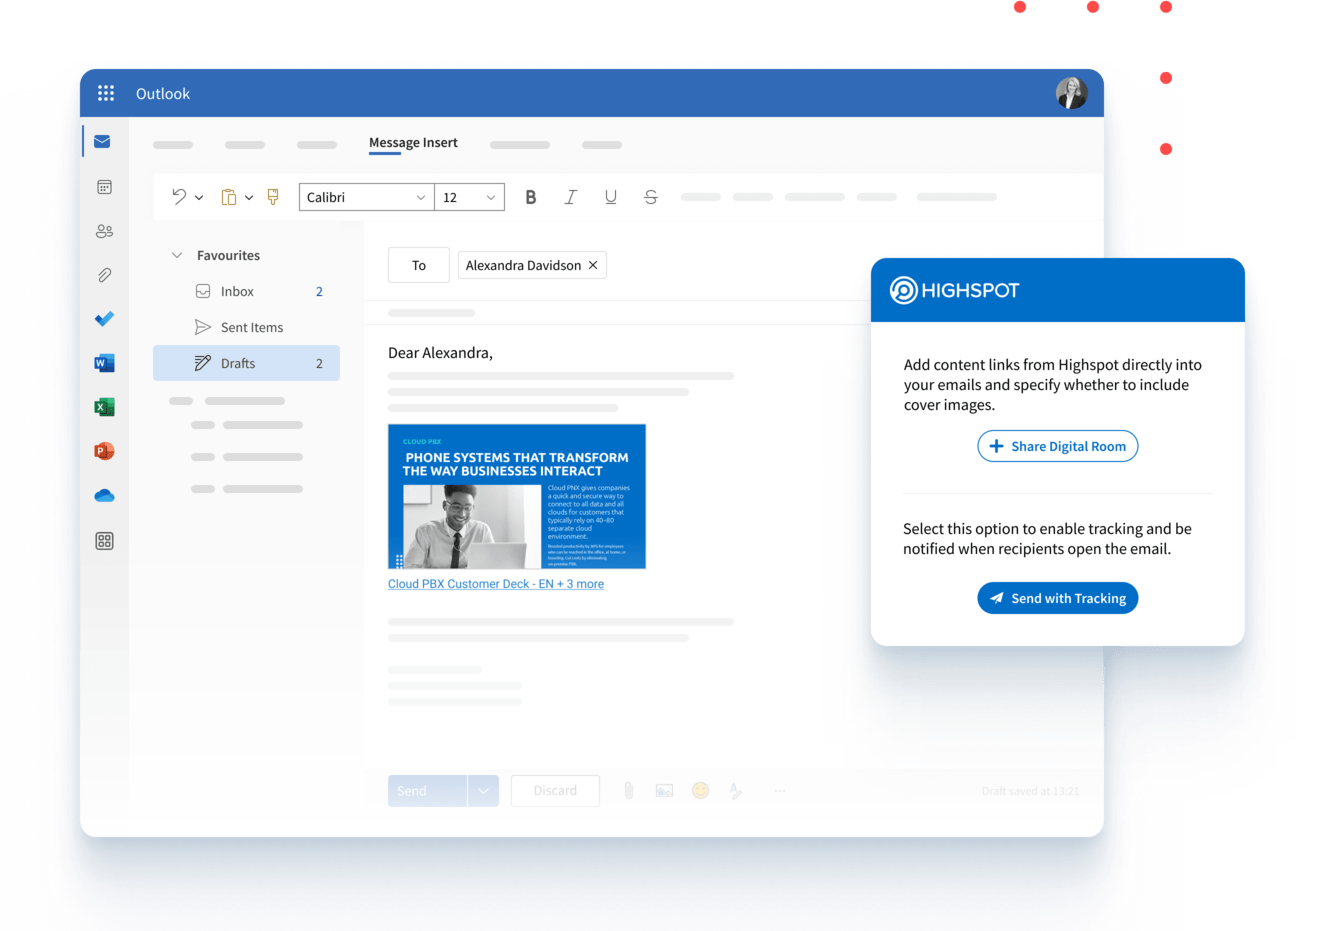Click the Paste clipboard icon
Screen dimensions: 1325x931
pos(229,197)
